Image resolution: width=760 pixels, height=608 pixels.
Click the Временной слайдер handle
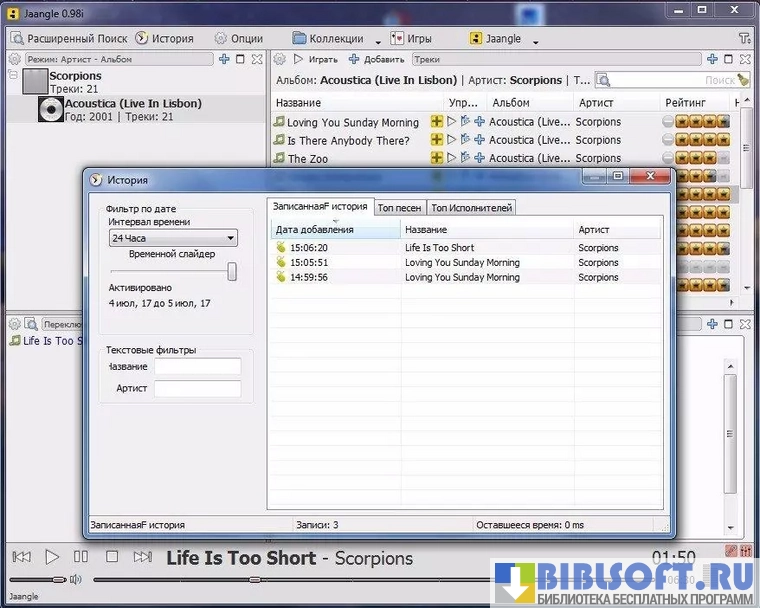[x=232, y=271]
